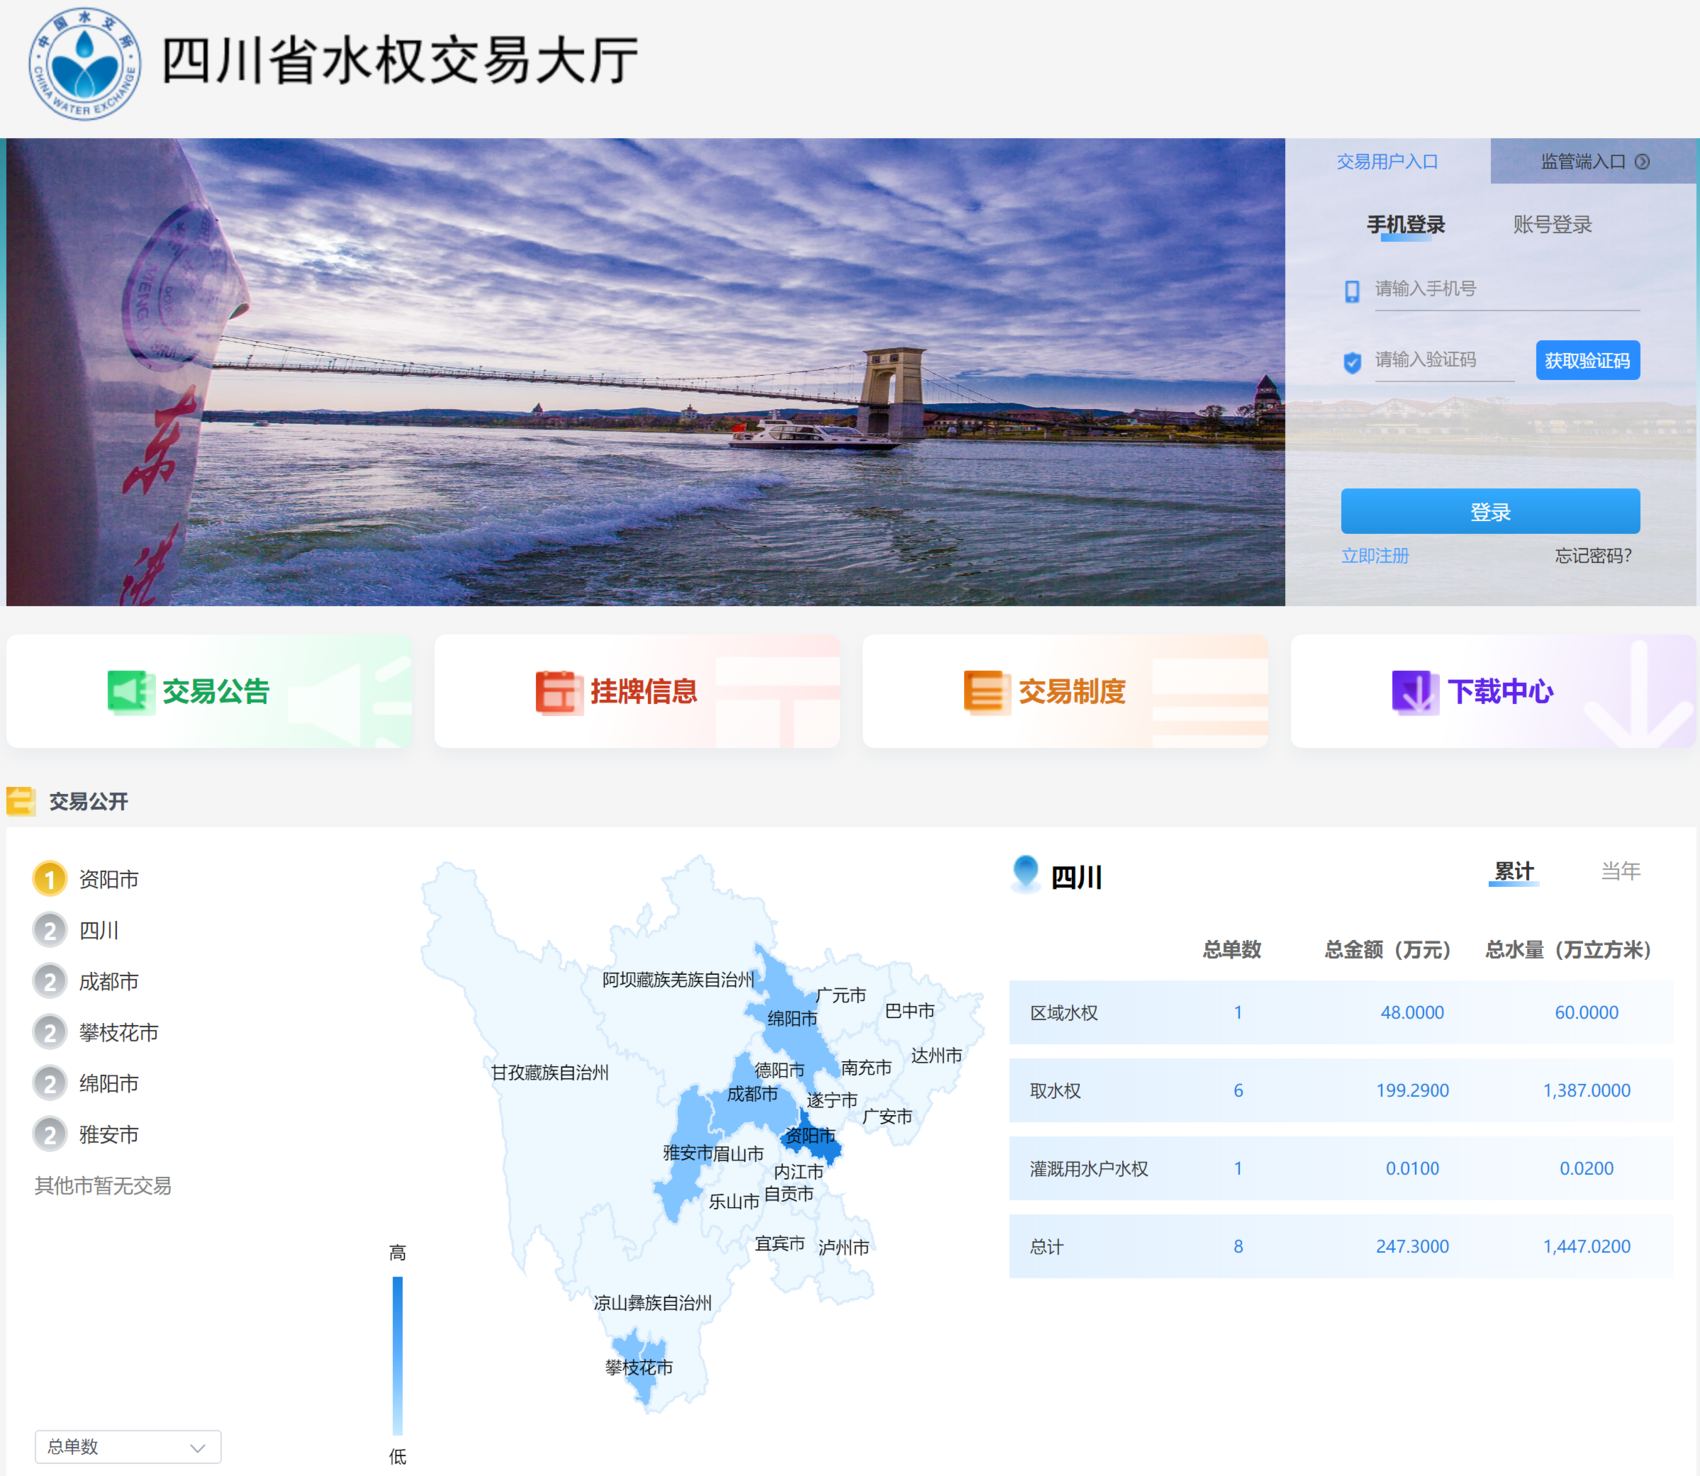
Task: Open the orange 交易制度 document icon
Action: [986, 691]
